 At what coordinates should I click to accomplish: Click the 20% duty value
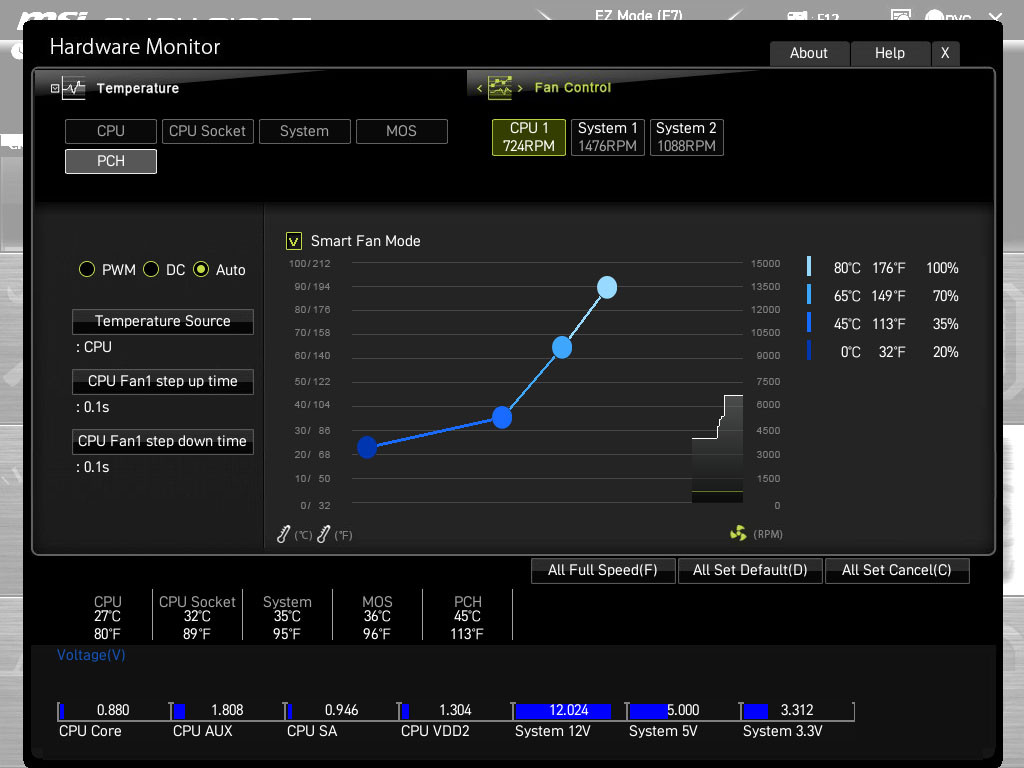click(946, 352)
